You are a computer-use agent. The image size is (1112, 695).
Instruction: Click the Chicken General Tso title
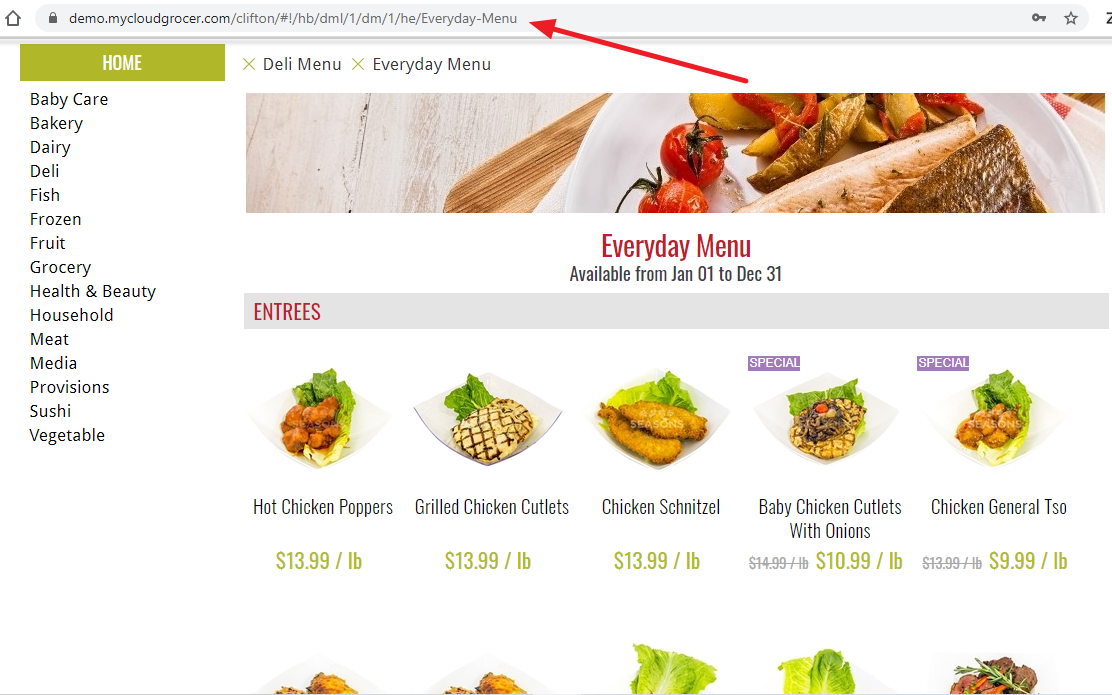tap(999, 507)
